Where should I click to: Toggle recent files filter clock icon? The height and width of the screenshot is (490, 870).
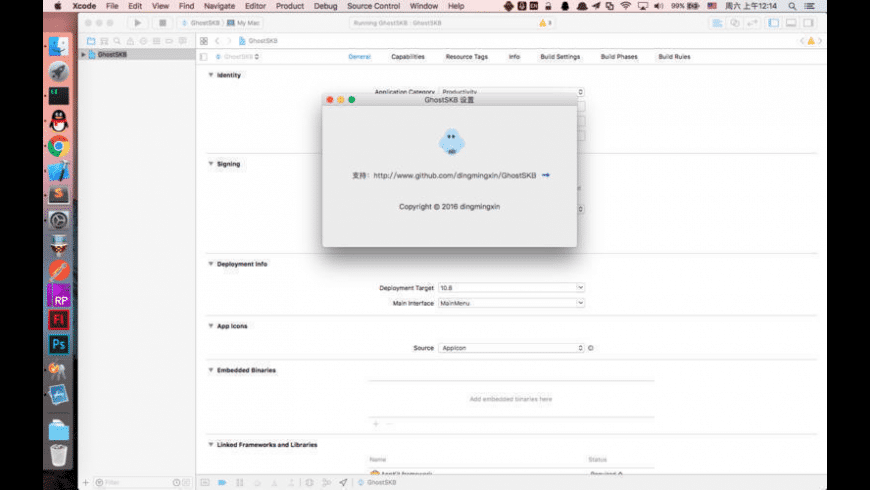[176, 482]
